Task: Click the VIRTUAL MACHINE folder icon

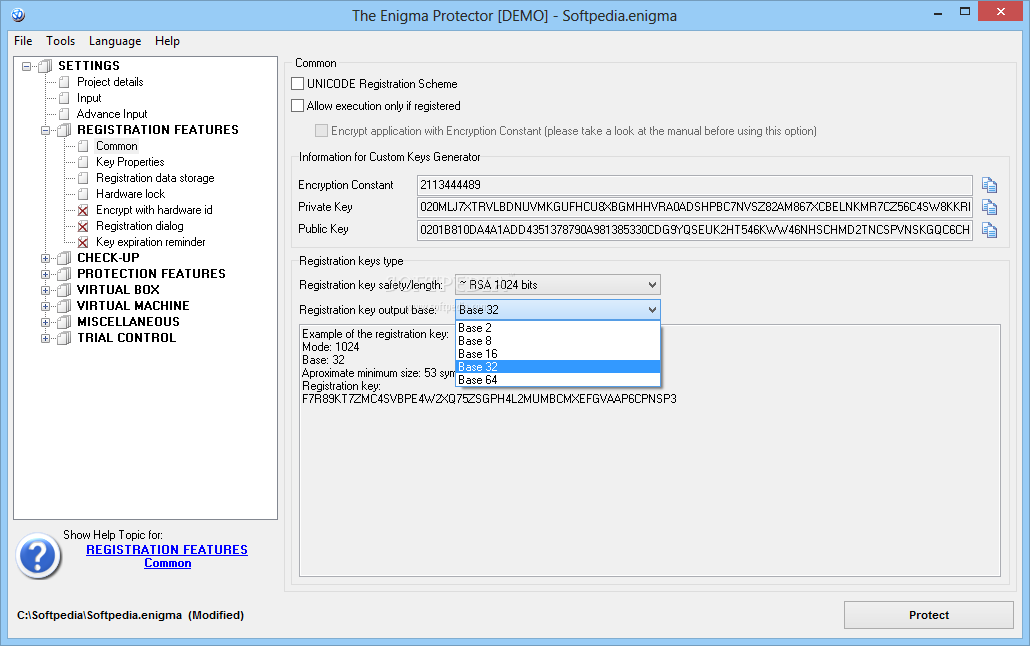Action: (64, 306)
